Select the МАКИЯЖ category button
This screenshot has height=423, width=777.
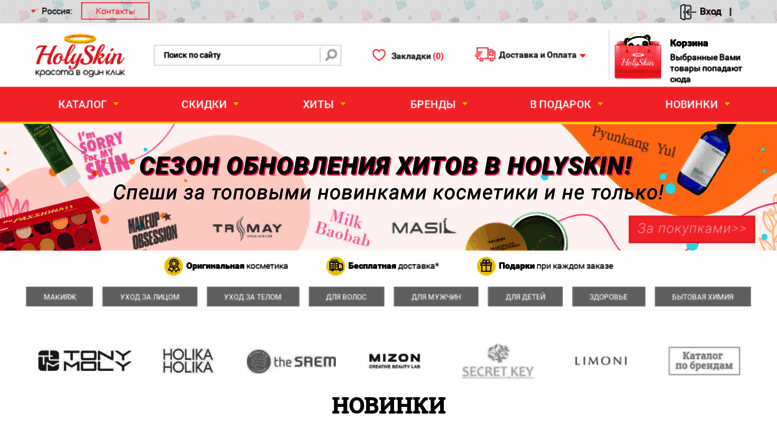[x=59, y=297]
